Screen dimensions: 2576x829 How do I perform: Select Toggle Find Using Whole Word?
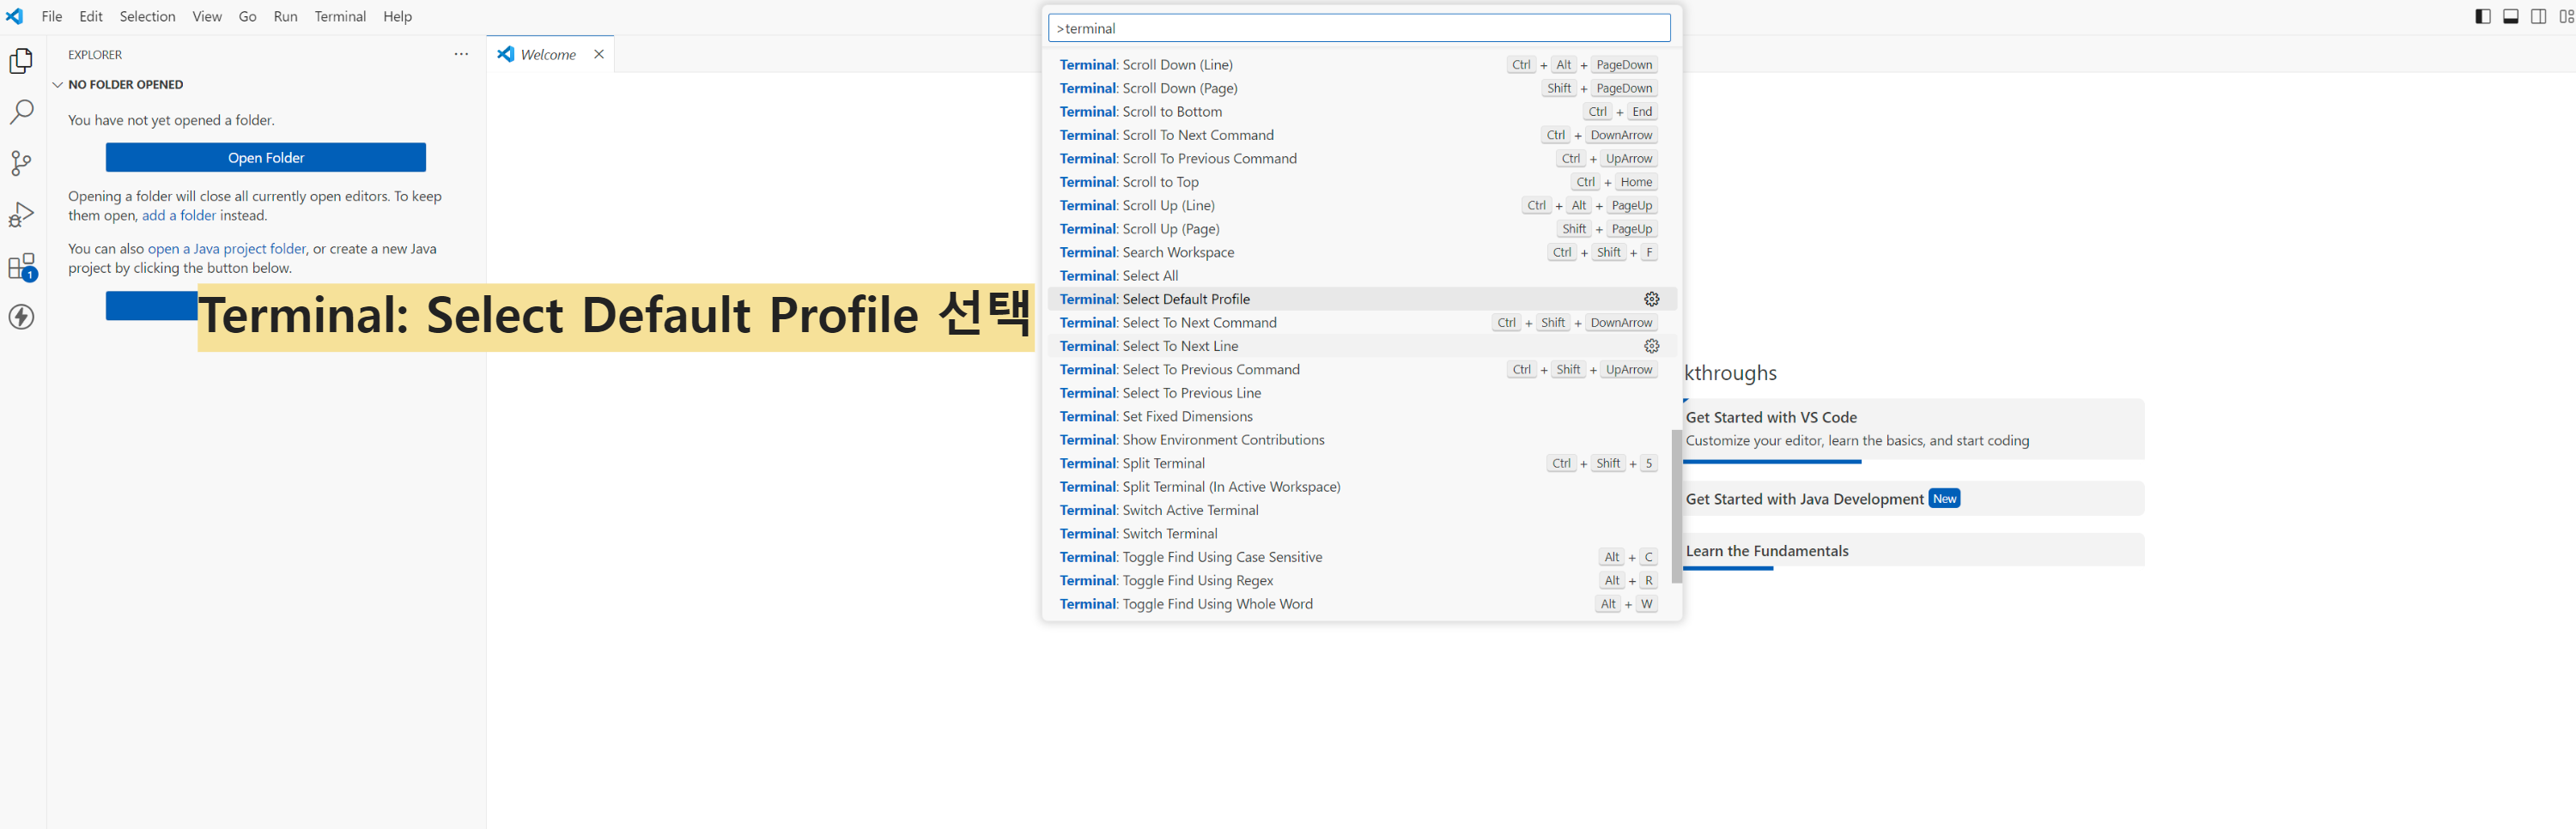tap(1362, 604)
